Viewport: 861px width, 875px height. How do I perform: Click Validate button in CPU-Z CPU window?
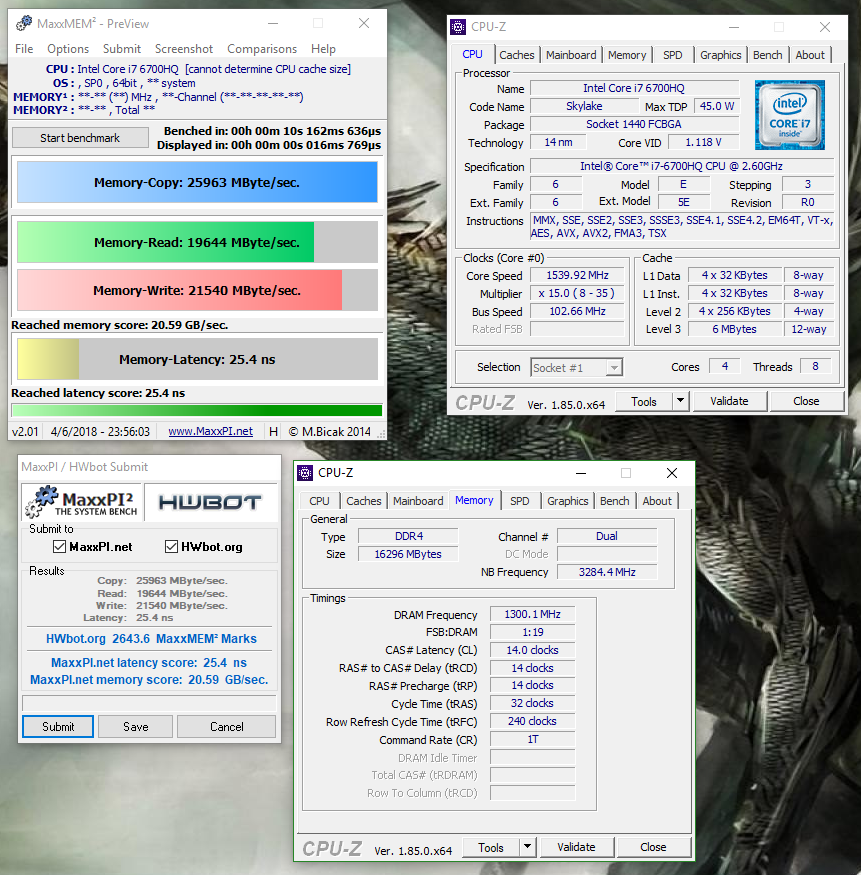(x=729, y=401)
